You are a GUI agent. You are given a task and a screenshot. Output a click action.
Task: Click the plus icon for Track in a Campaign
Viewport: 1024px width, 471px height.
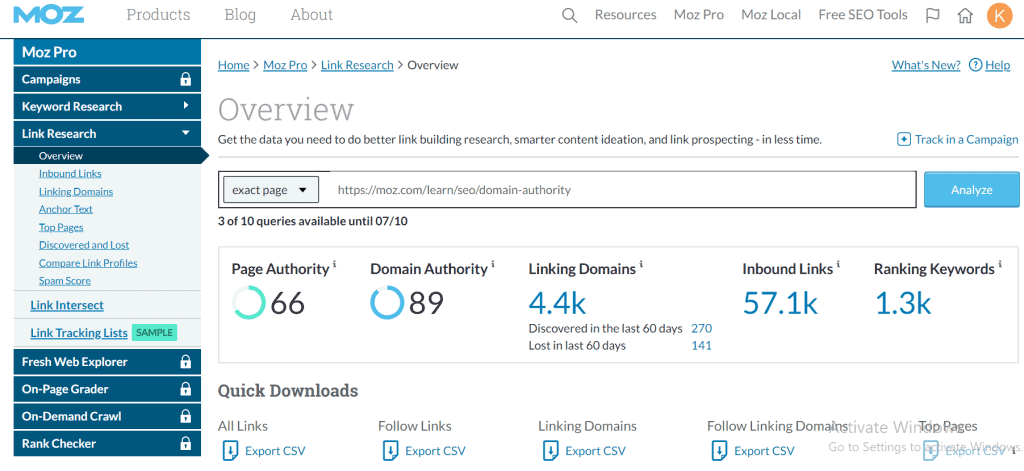tap(904, 139)
